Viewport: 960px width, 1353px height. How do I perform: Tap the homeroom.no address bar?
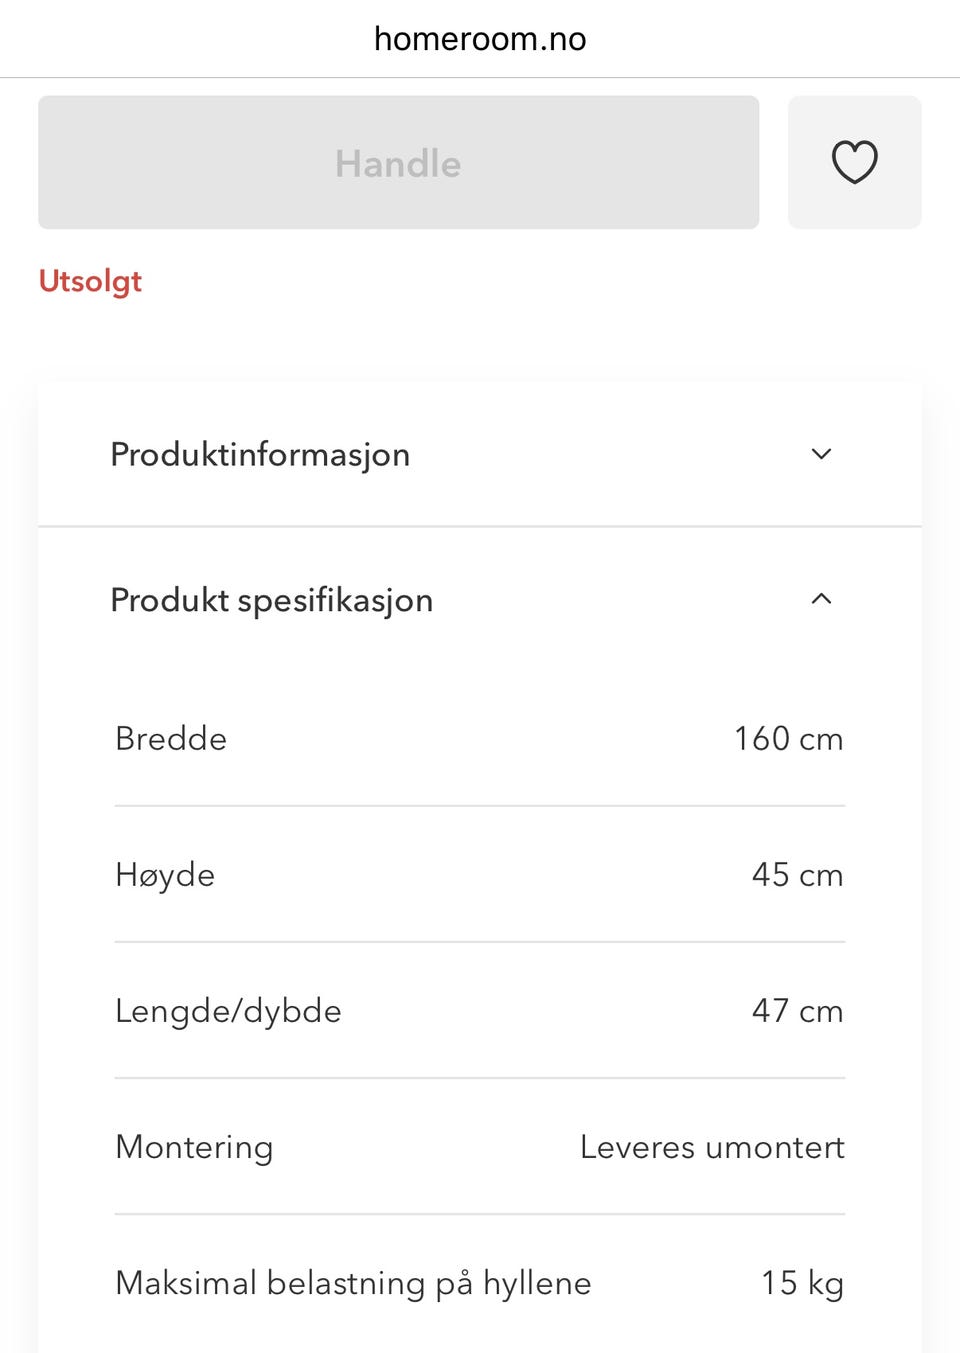pos(480,39)
